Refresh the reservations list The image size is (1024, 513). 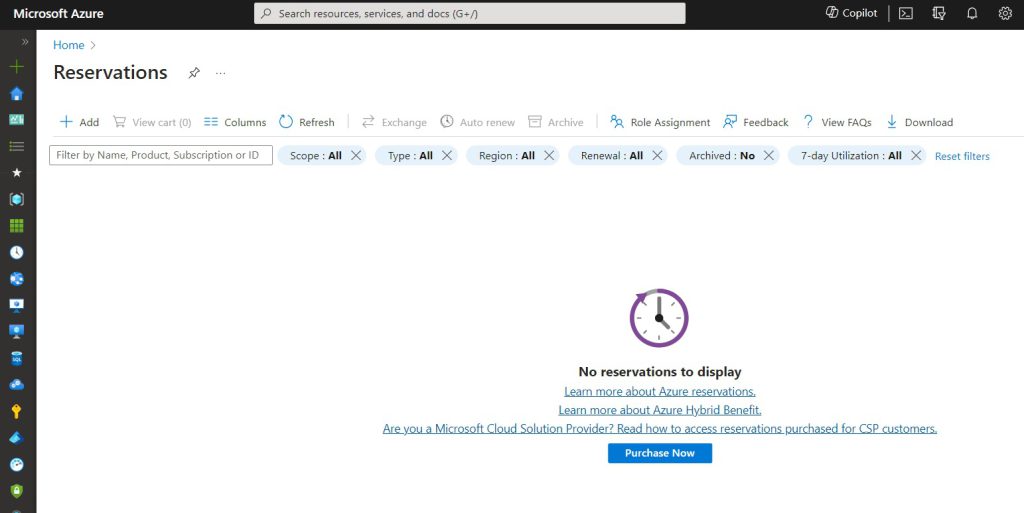pos(307,122)
